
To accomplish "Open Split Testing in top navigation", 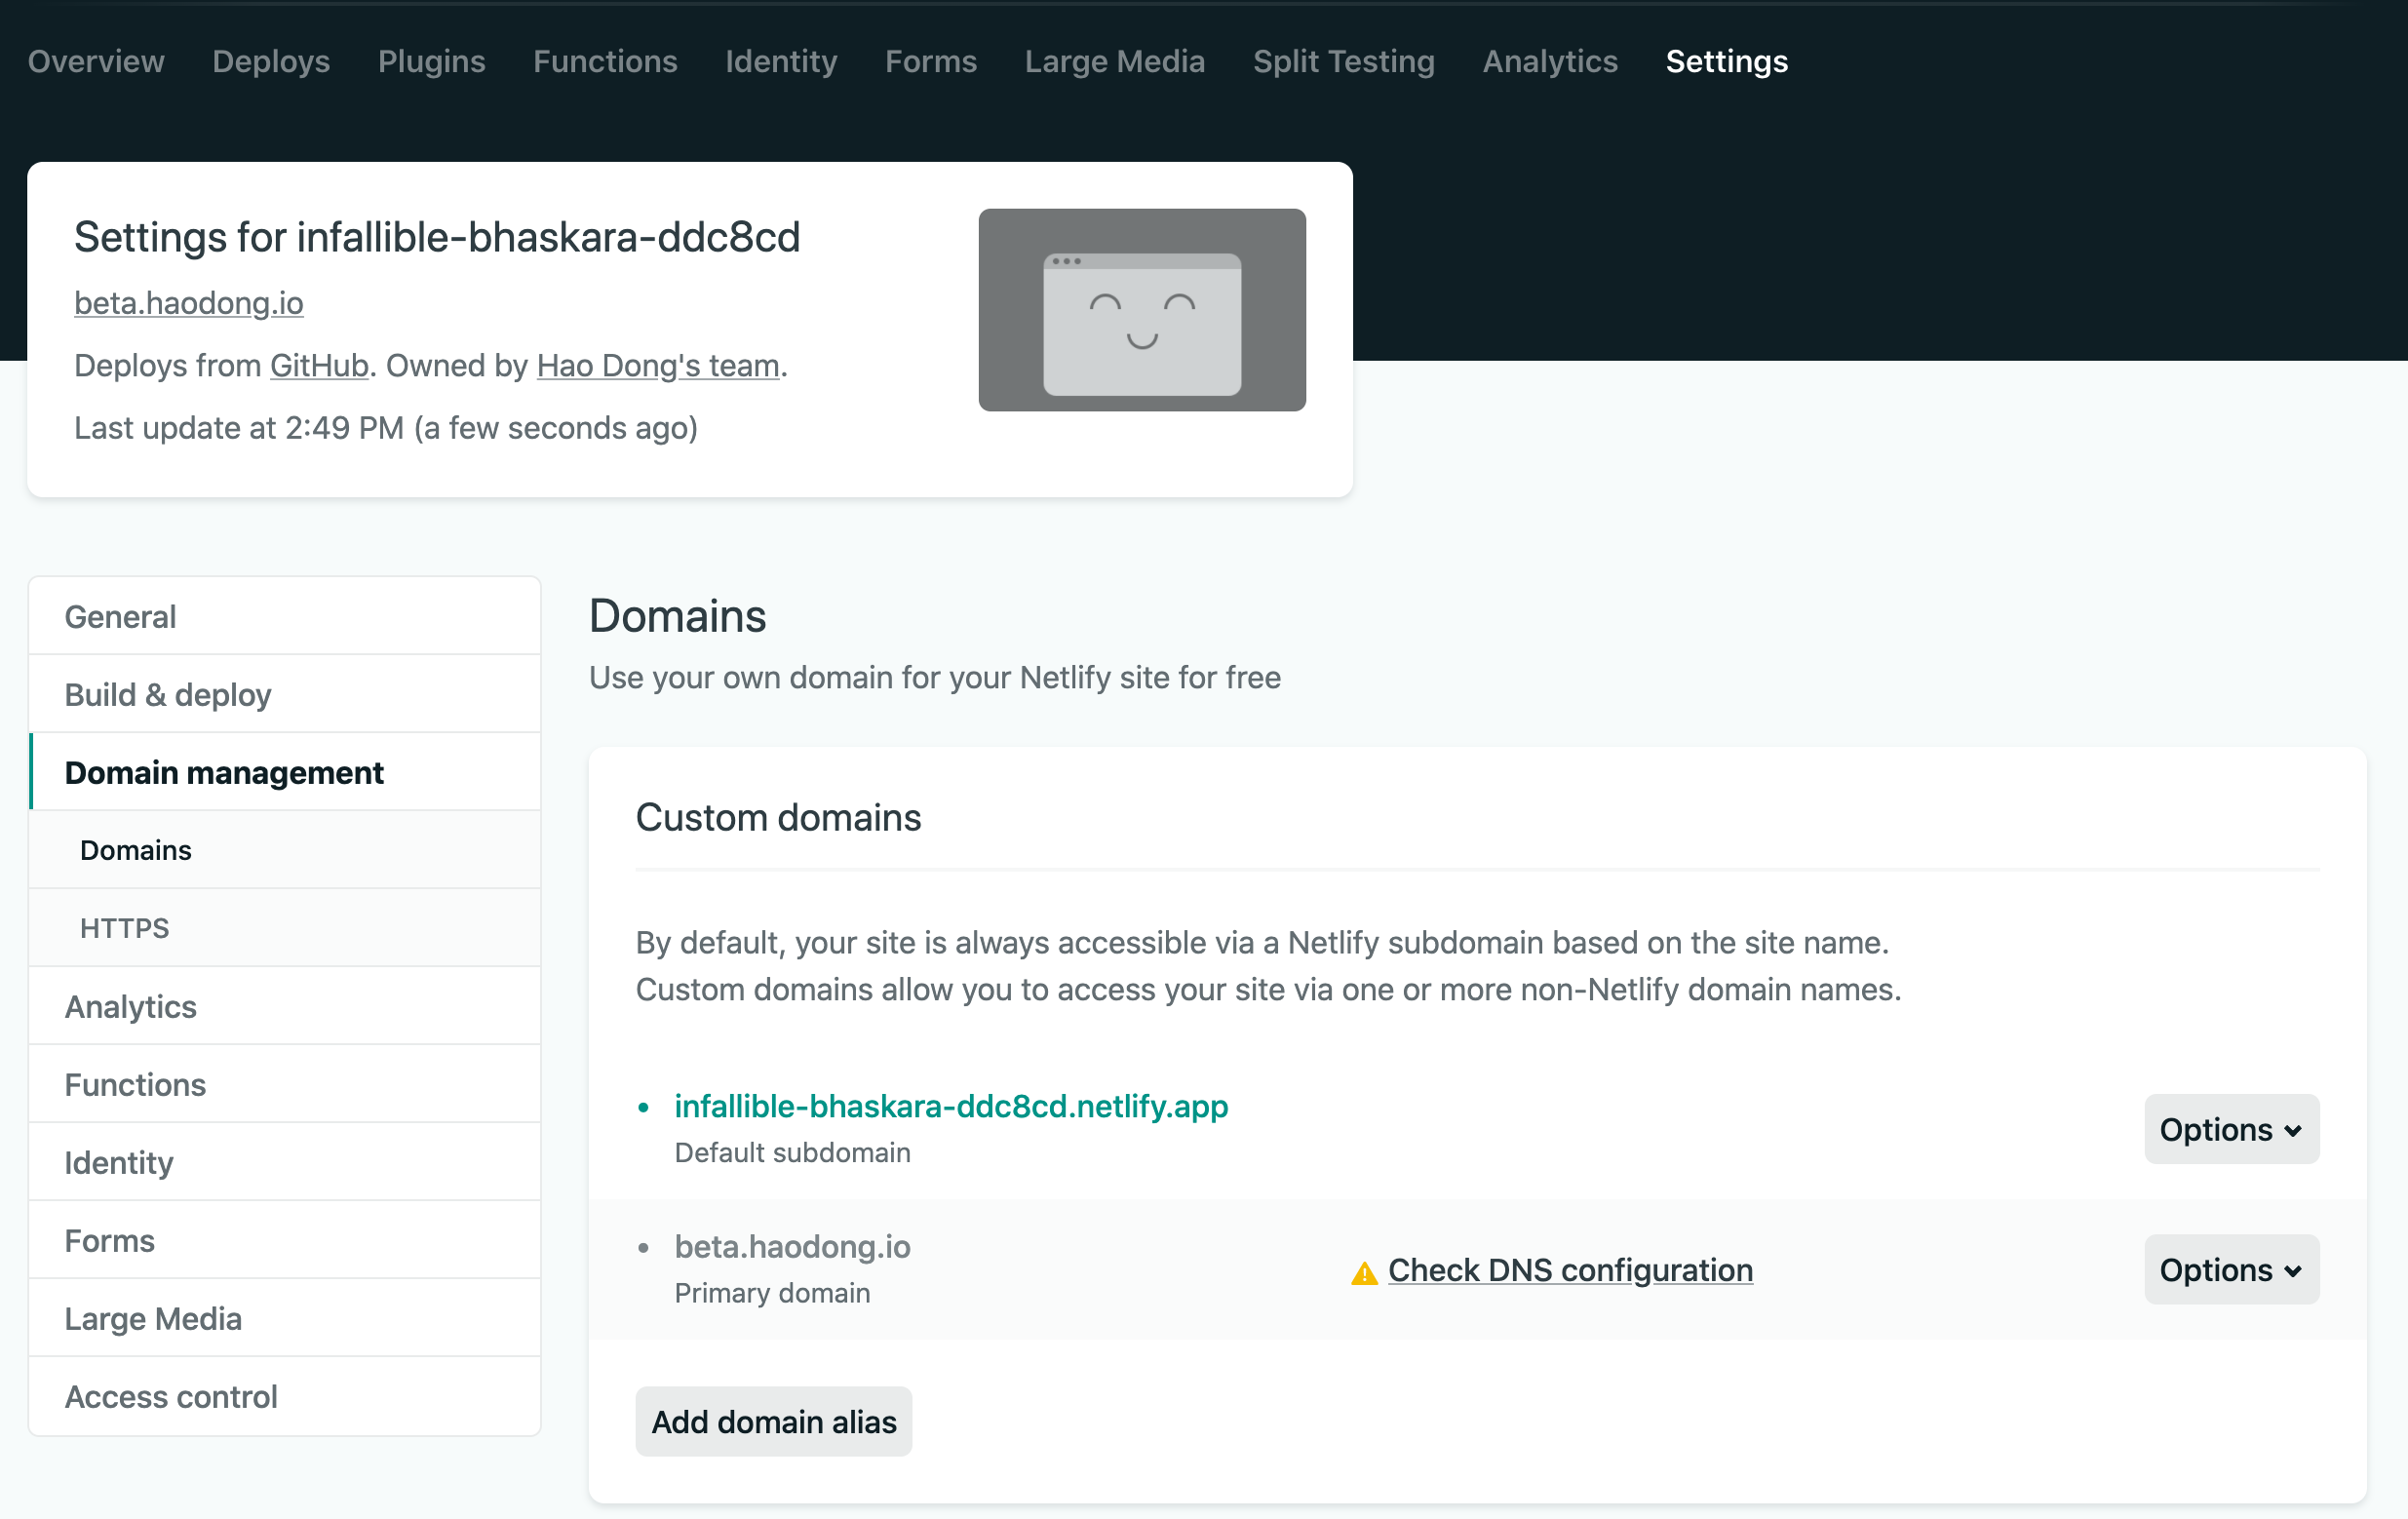I will 1343,61.
